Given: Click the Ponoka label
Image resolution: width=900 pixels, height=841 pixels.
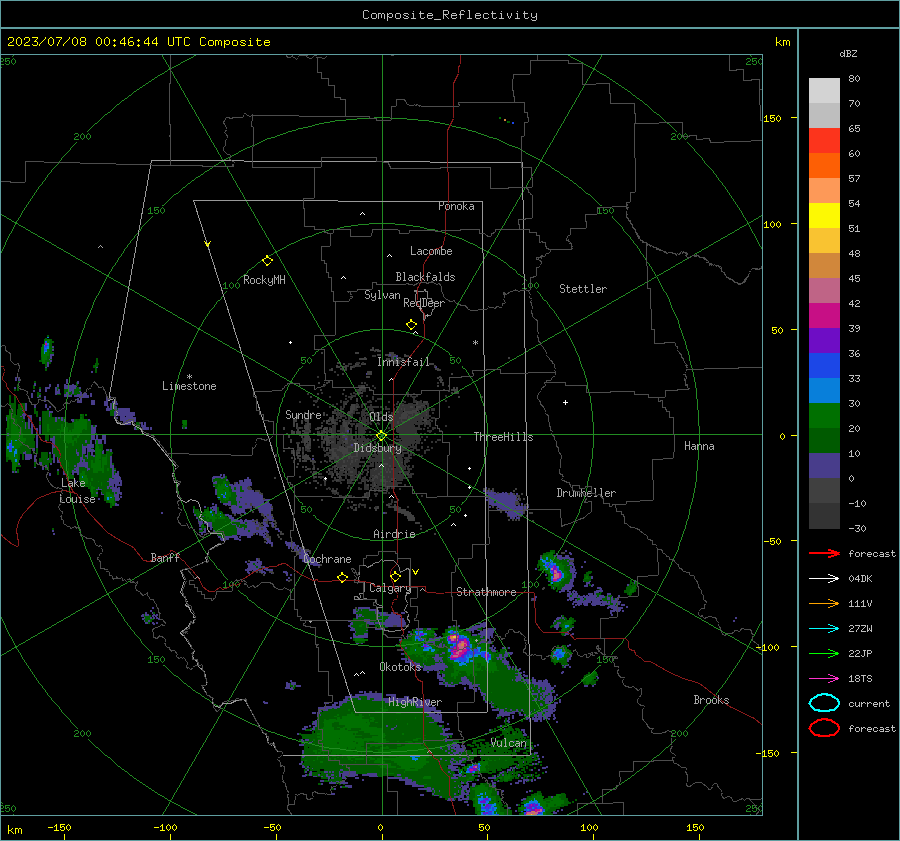Looking at the screenshot, I should 456,206.
